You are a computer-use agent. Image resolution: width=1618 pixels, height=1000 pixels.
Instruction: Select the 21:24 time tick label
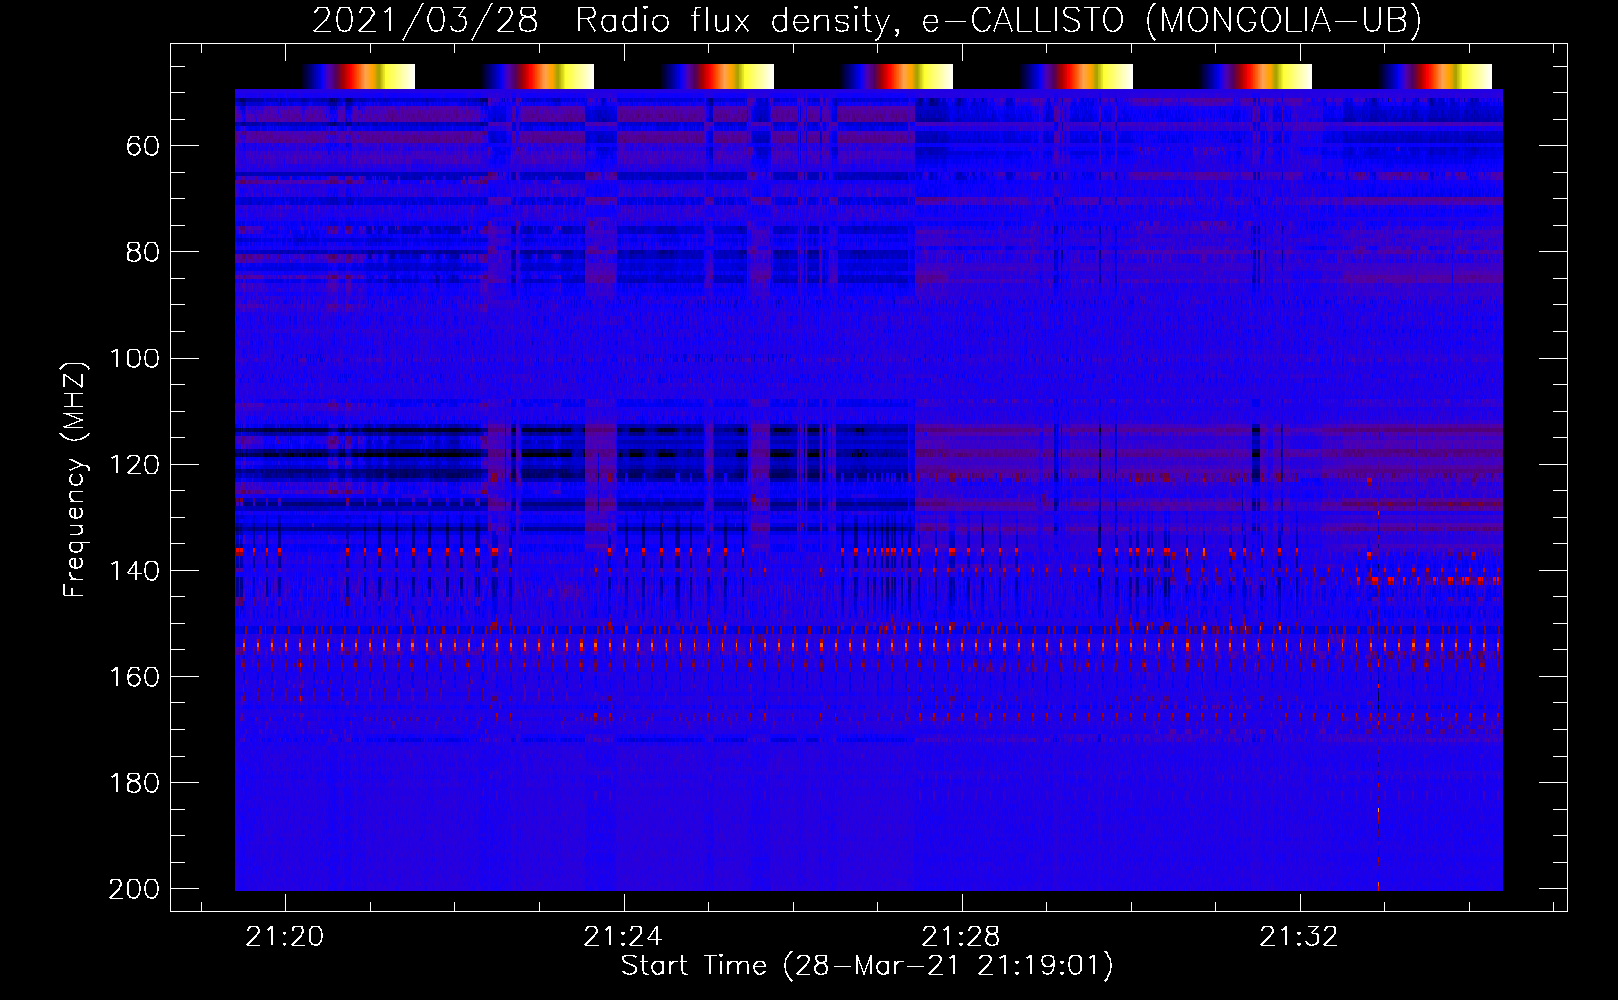point(623,937)
